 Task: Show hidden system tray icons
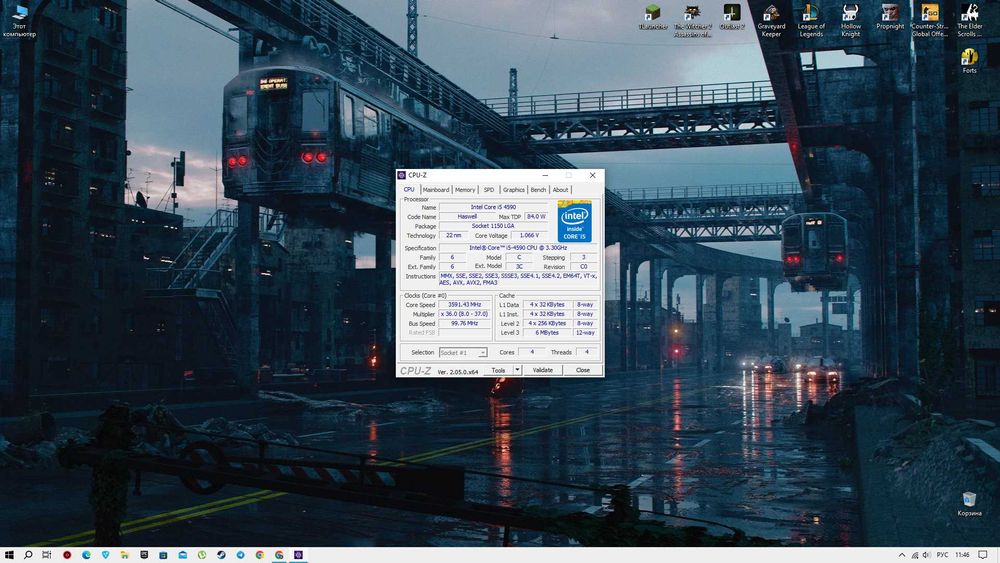pos(902,555)
